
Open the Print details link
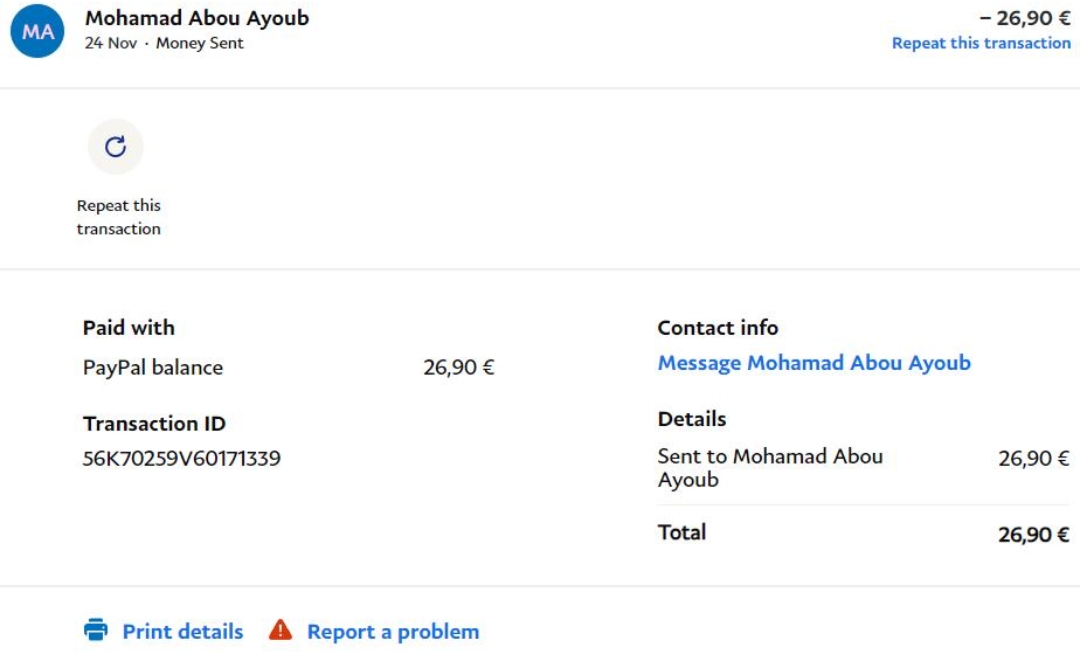(182, 632)
